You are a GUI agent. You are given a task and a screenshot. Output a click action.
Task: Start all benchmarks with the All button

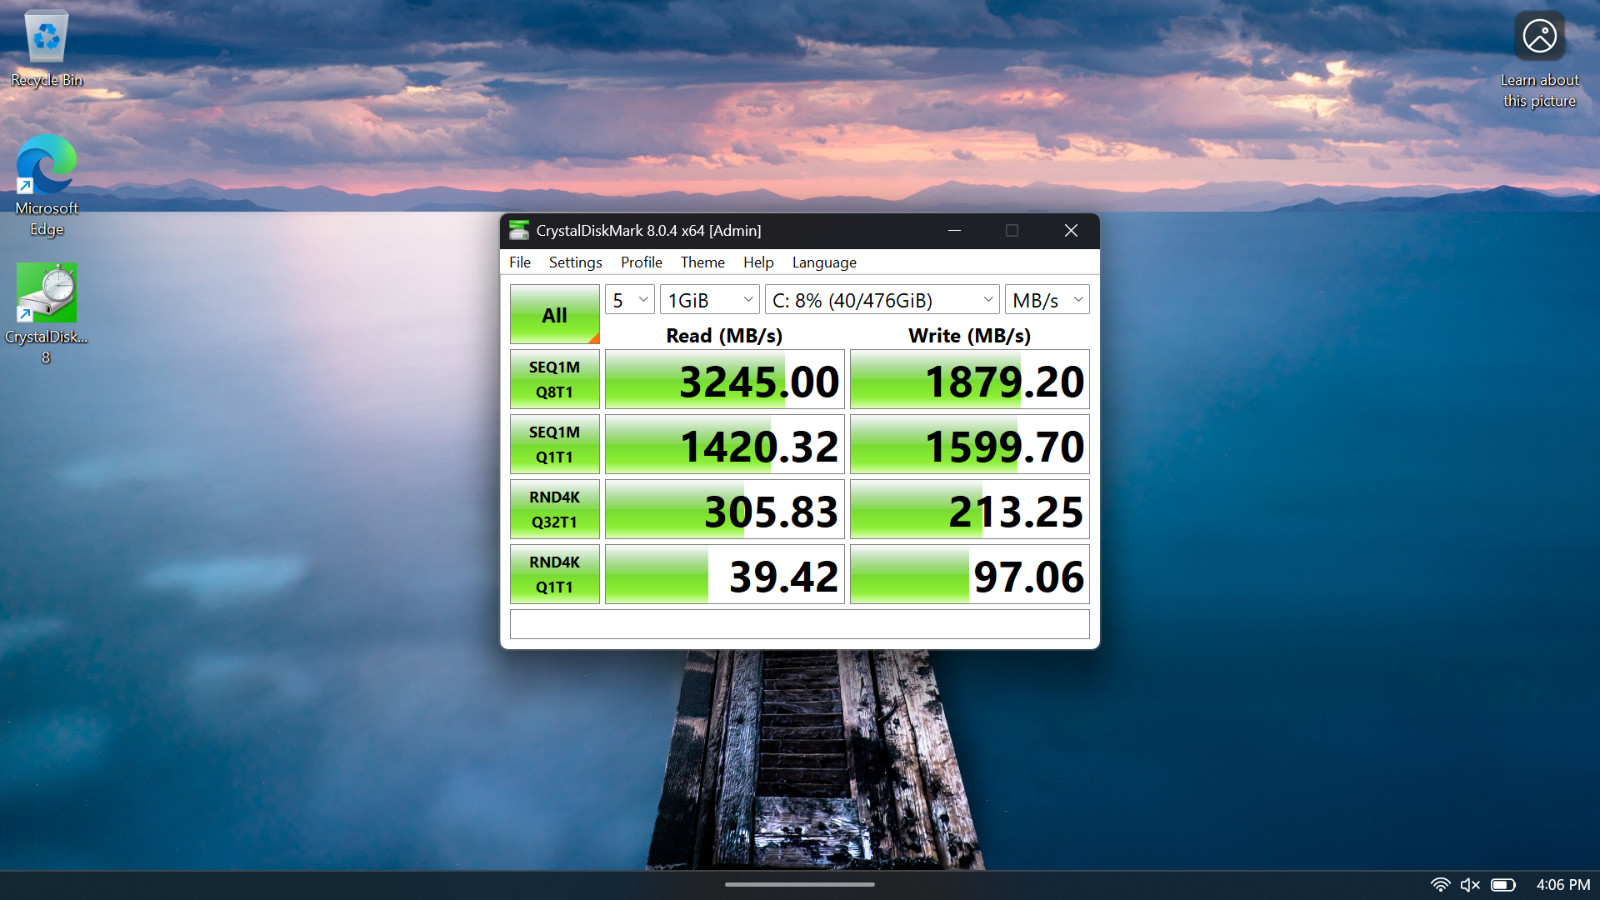[555, 315]
